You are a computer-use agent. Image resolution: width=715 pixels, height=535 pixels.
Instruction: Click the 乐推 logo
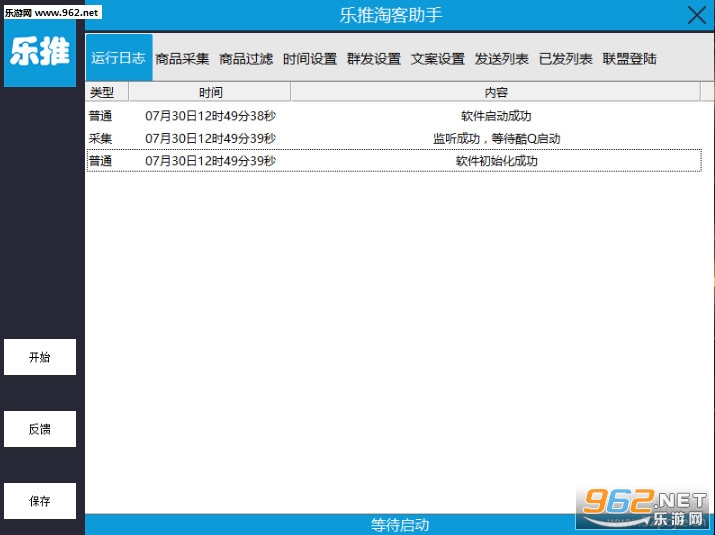click(x=40, y=52)
